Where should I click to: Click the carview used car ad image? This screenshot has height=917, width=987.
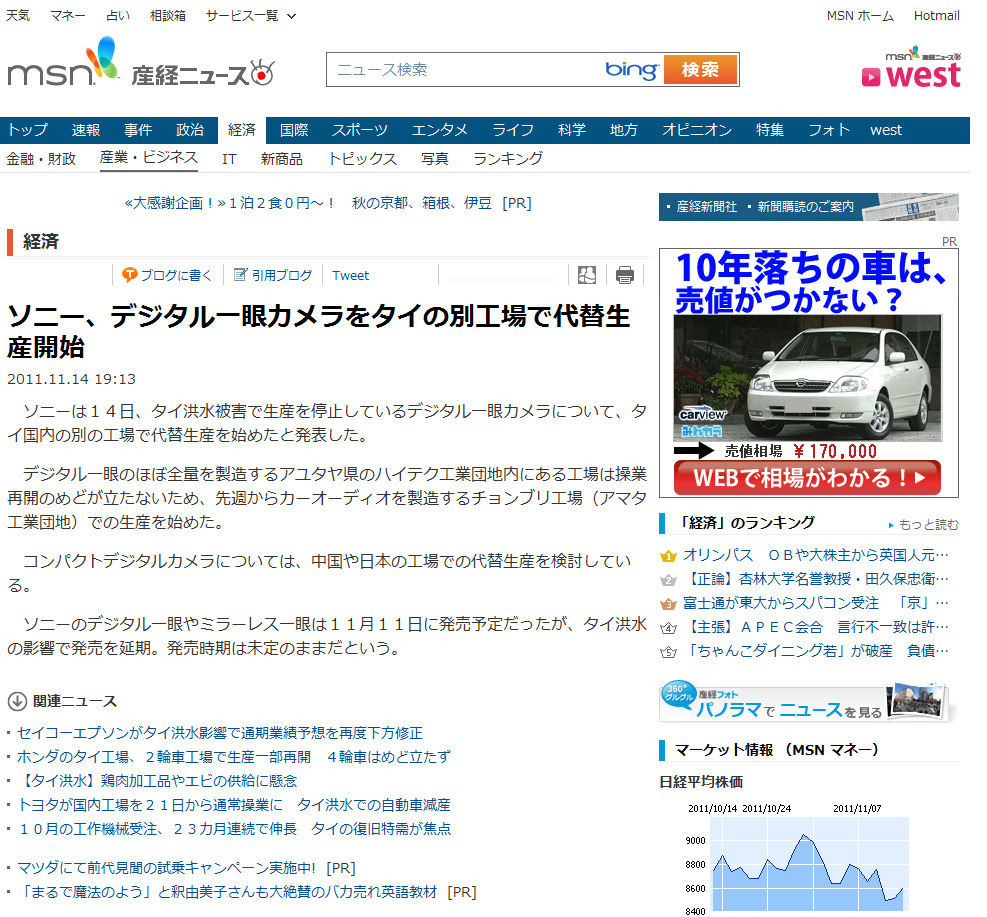point(808,378)
